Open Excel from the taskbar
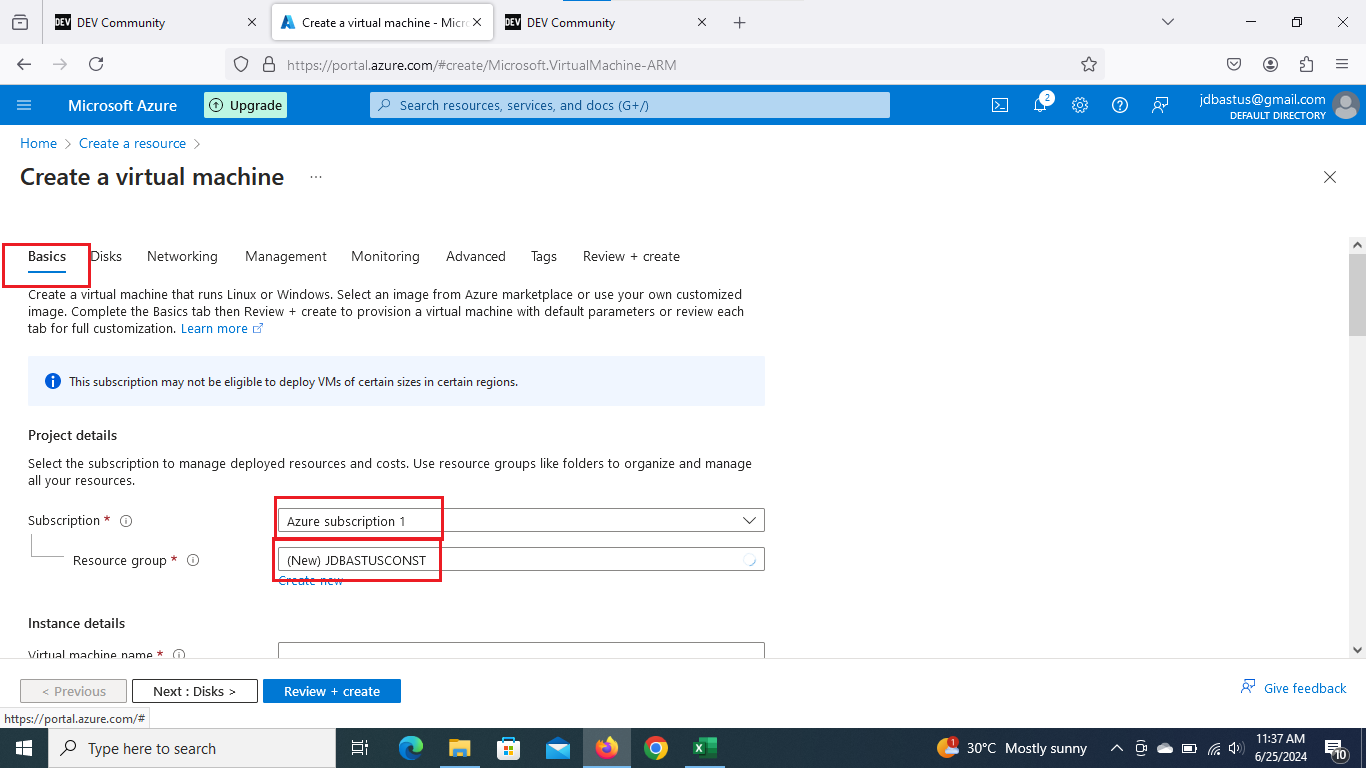1366x768 pixels. pyautogui.click(x=705, y=748)
